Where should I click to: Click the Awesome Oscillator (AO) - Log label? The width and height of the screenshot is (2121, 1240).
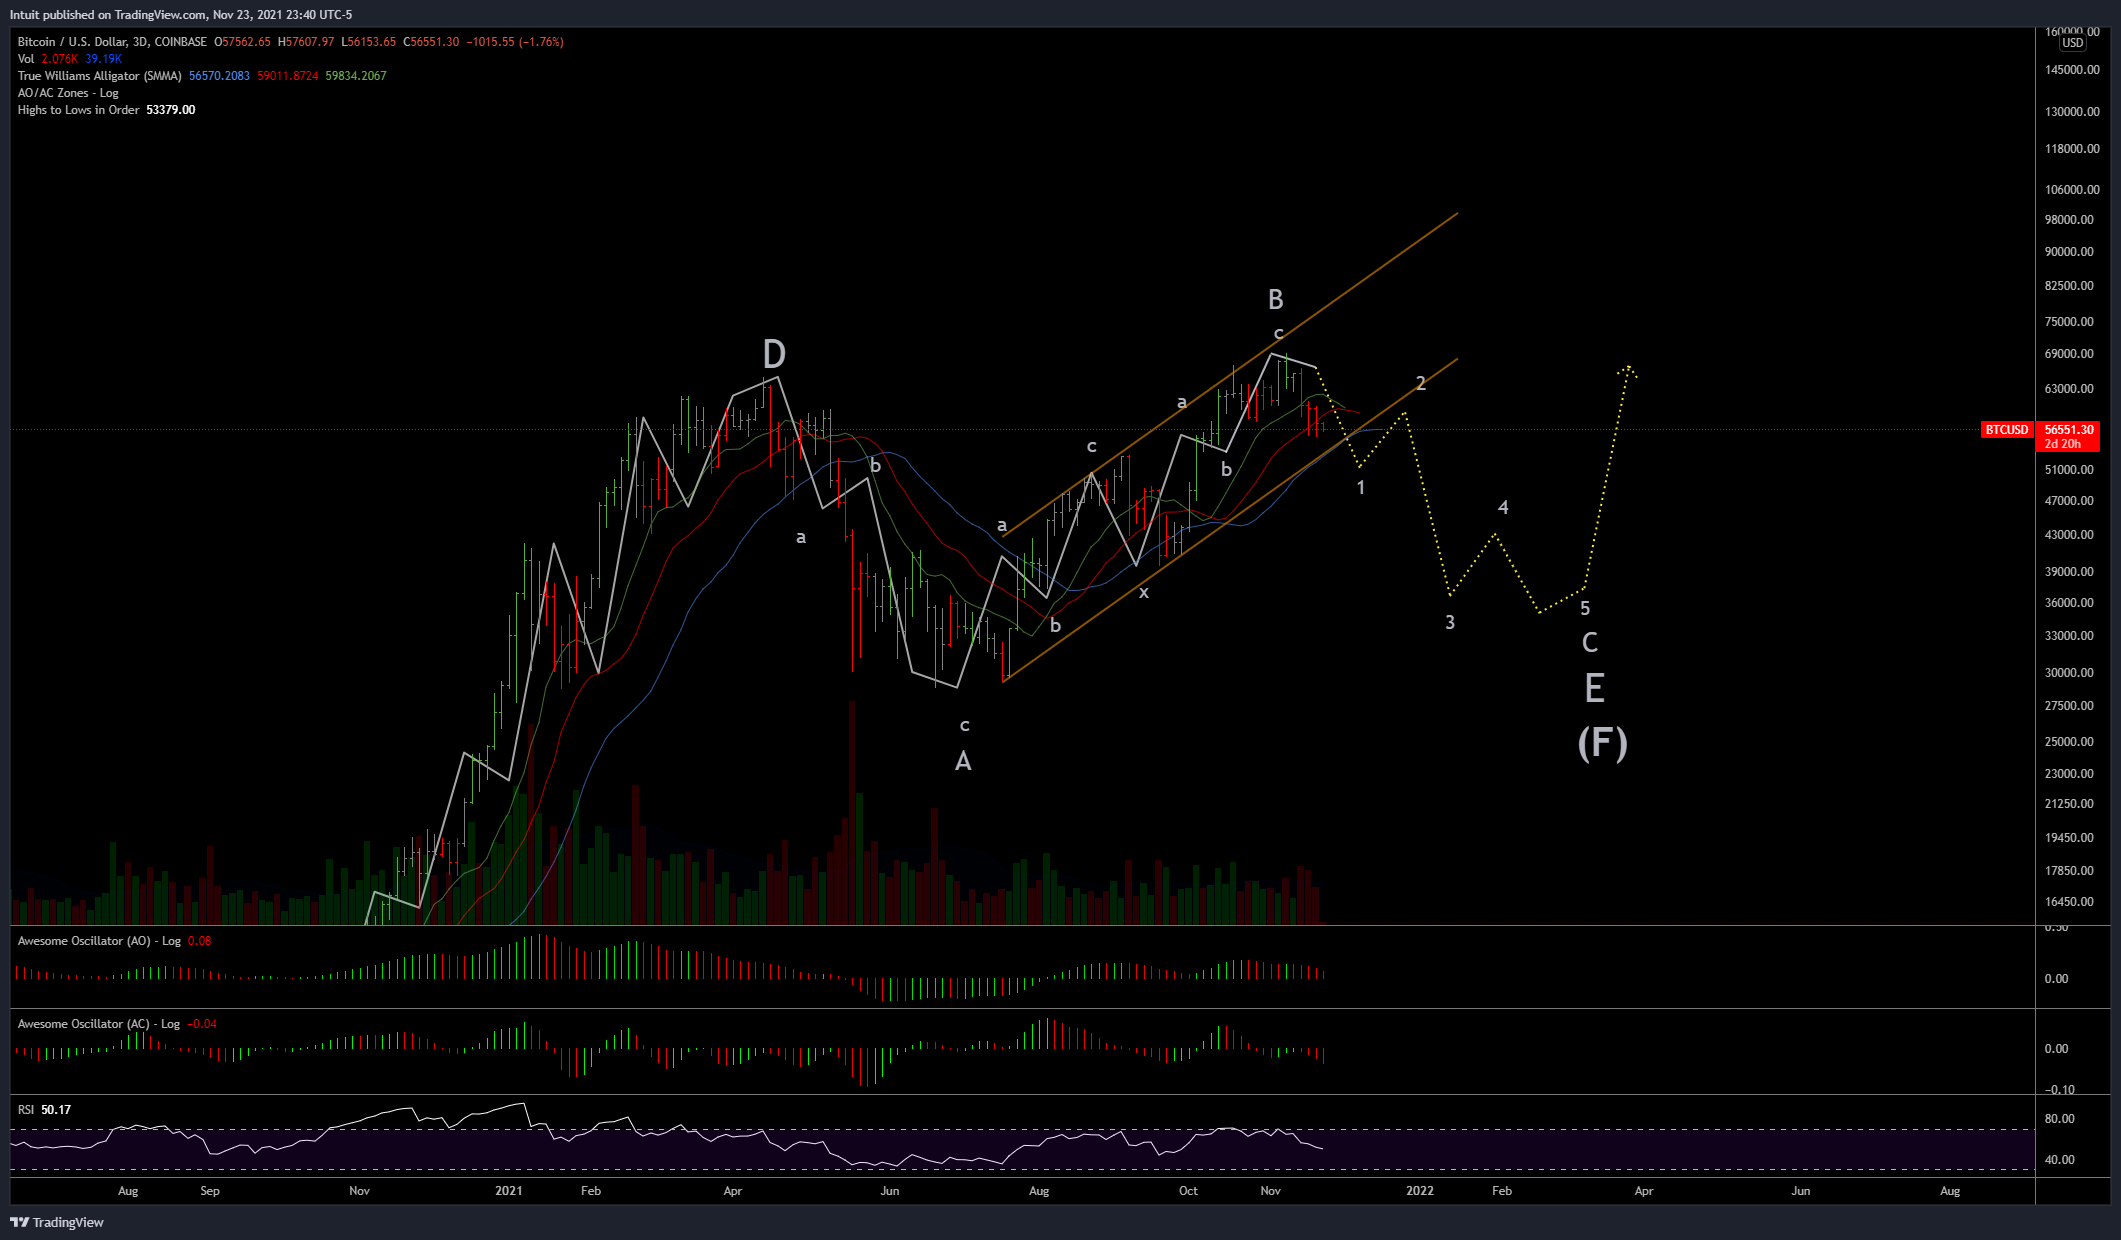(99, 941)
